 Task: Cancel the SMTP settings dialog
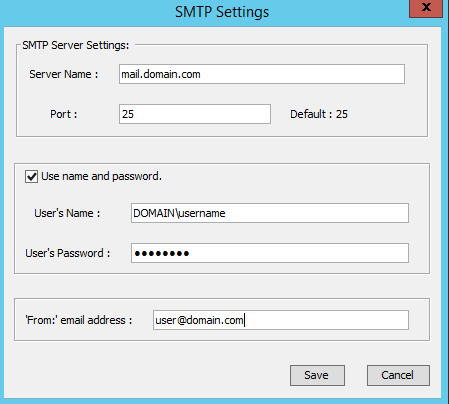point(398,375)
